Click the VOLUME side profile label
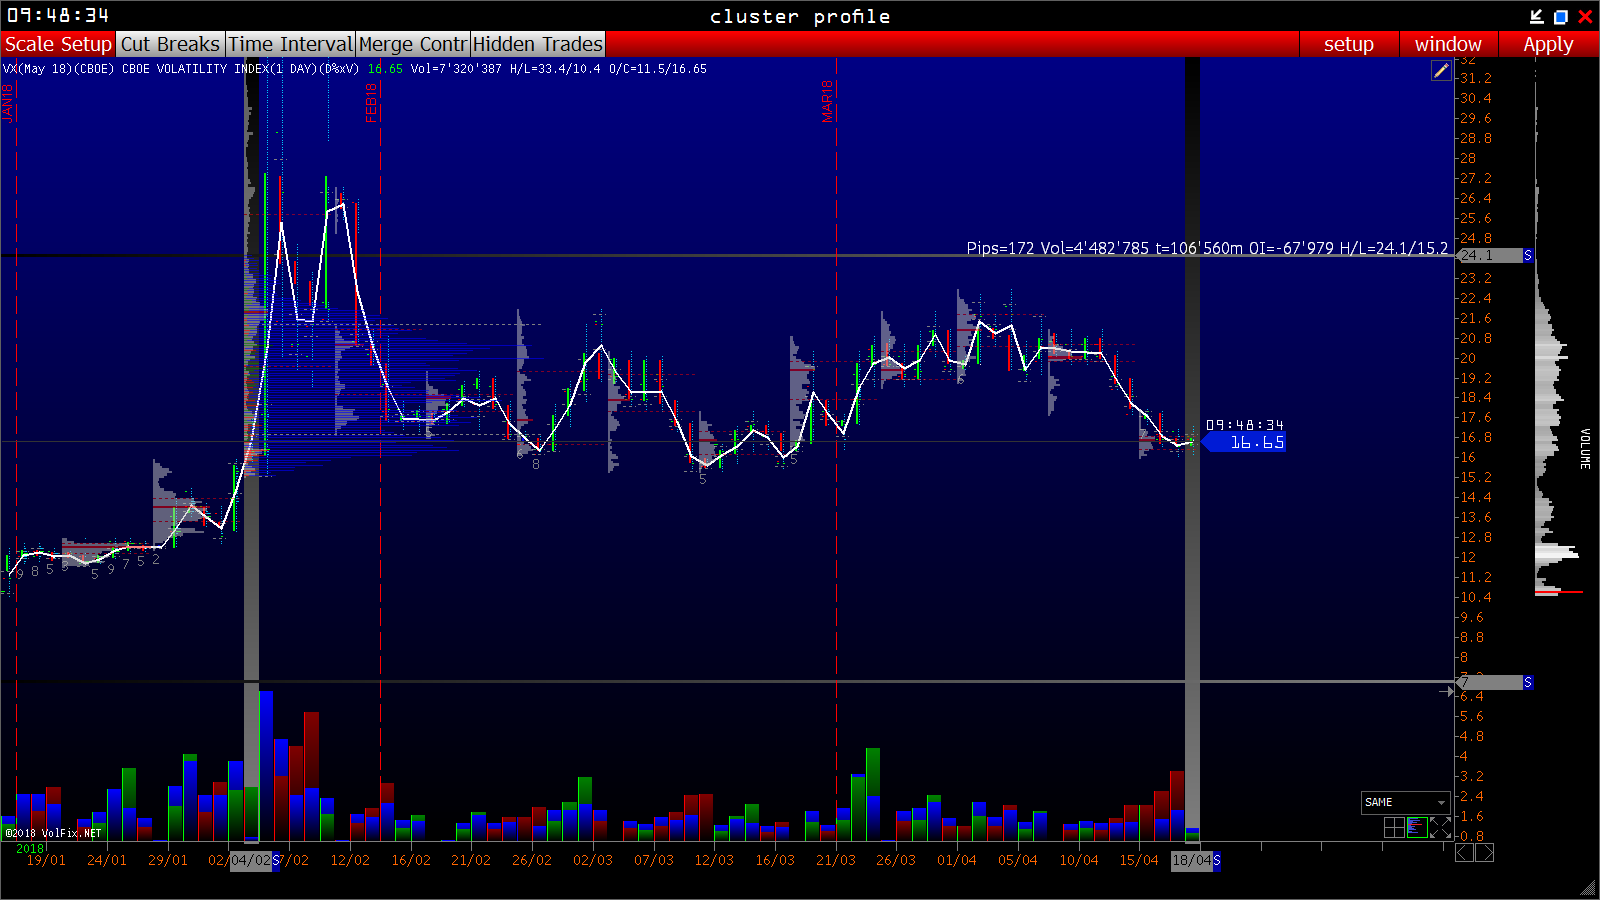This screenshot has width=1600, height=900. [1585, 448]
